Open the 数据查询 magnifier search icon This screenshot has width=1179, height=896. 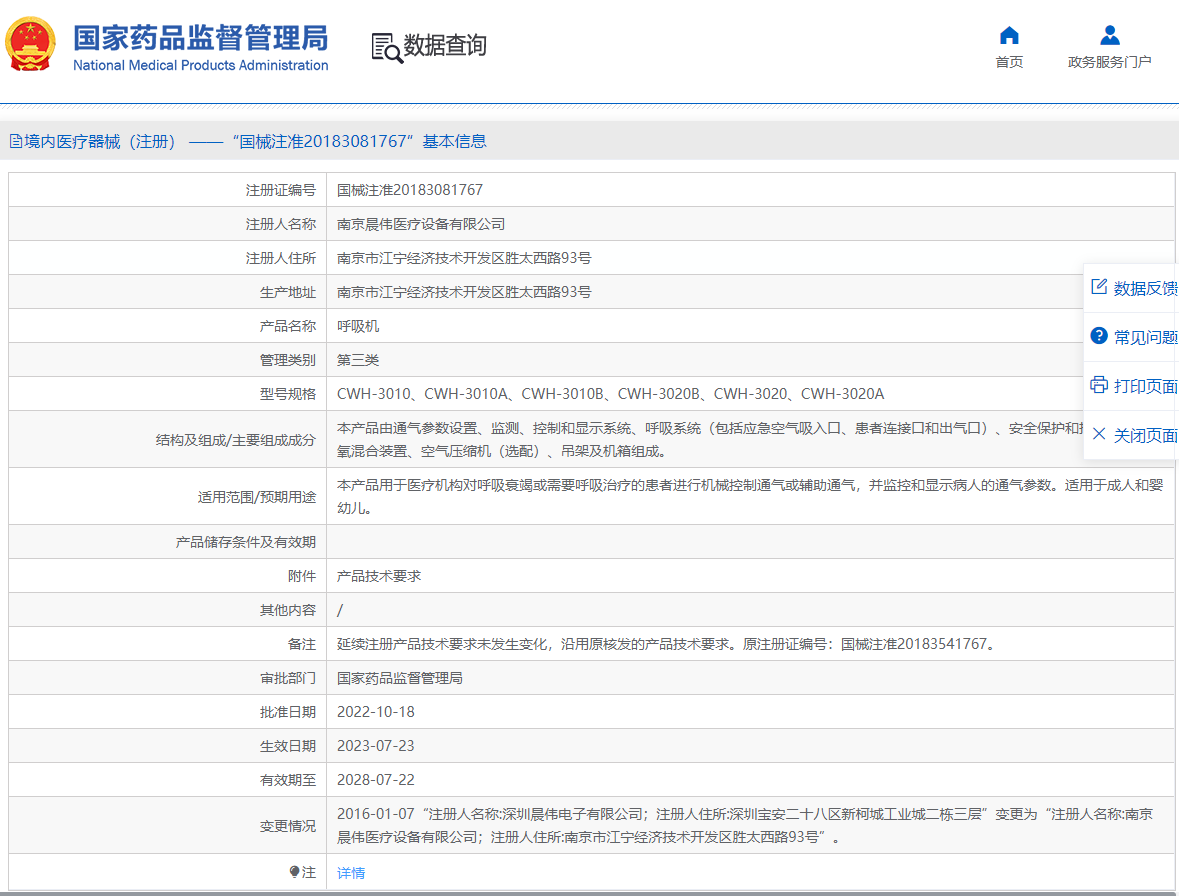pos(384,45)
